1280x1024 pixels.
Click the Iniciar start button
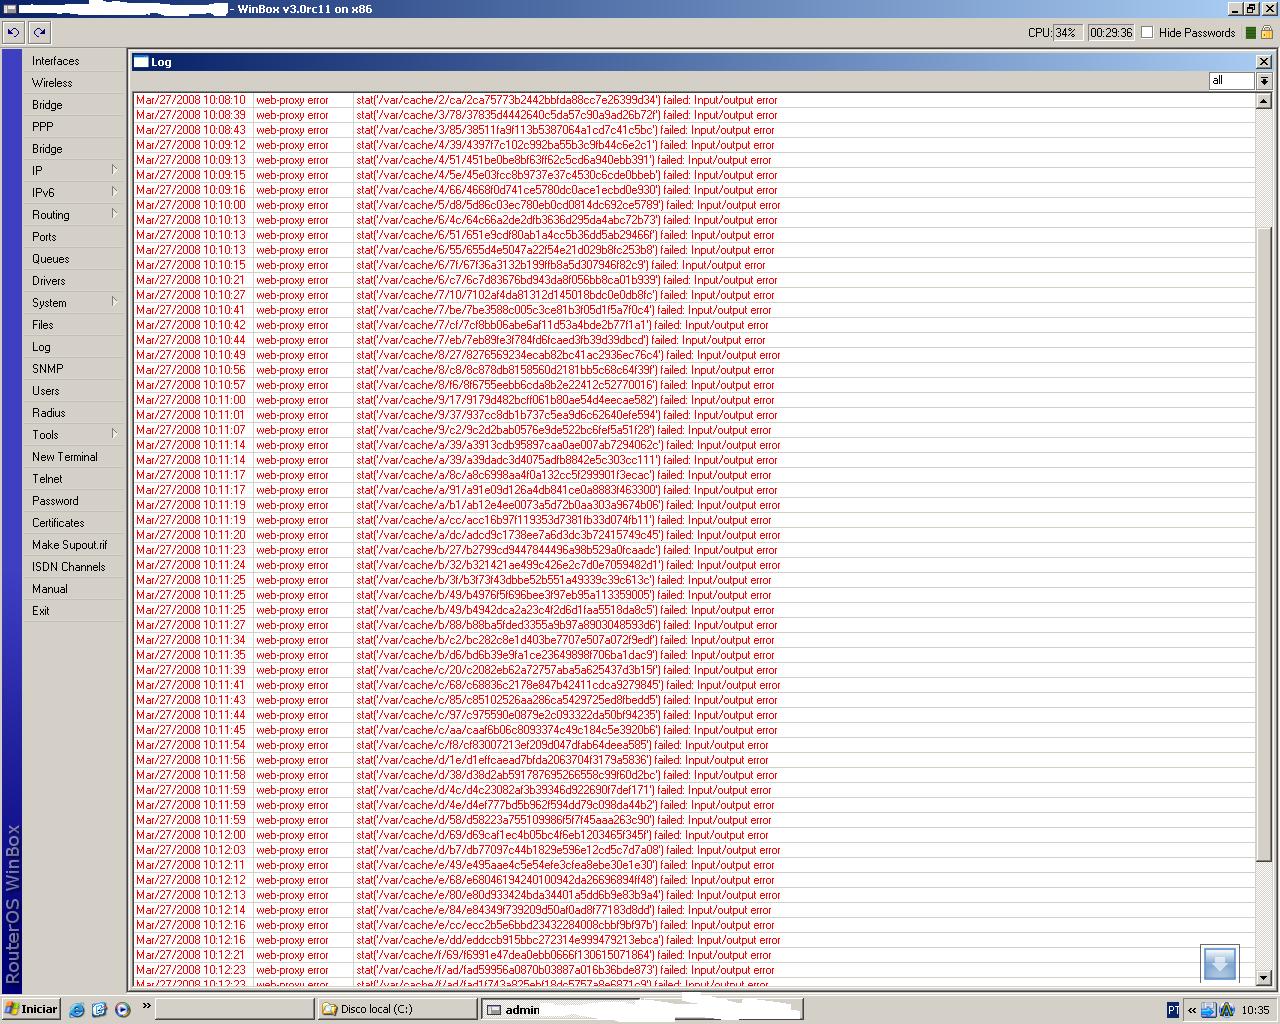[x=31, y=1009]
